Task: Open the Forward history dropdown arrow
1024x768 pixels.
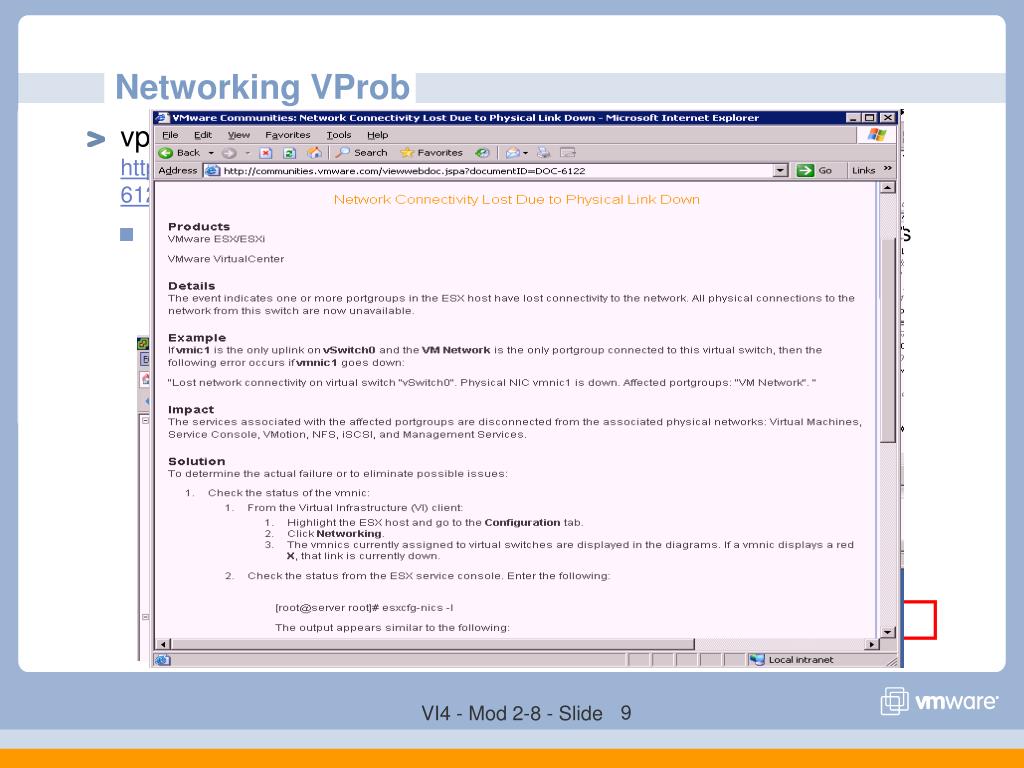Action: pos(248,153)
